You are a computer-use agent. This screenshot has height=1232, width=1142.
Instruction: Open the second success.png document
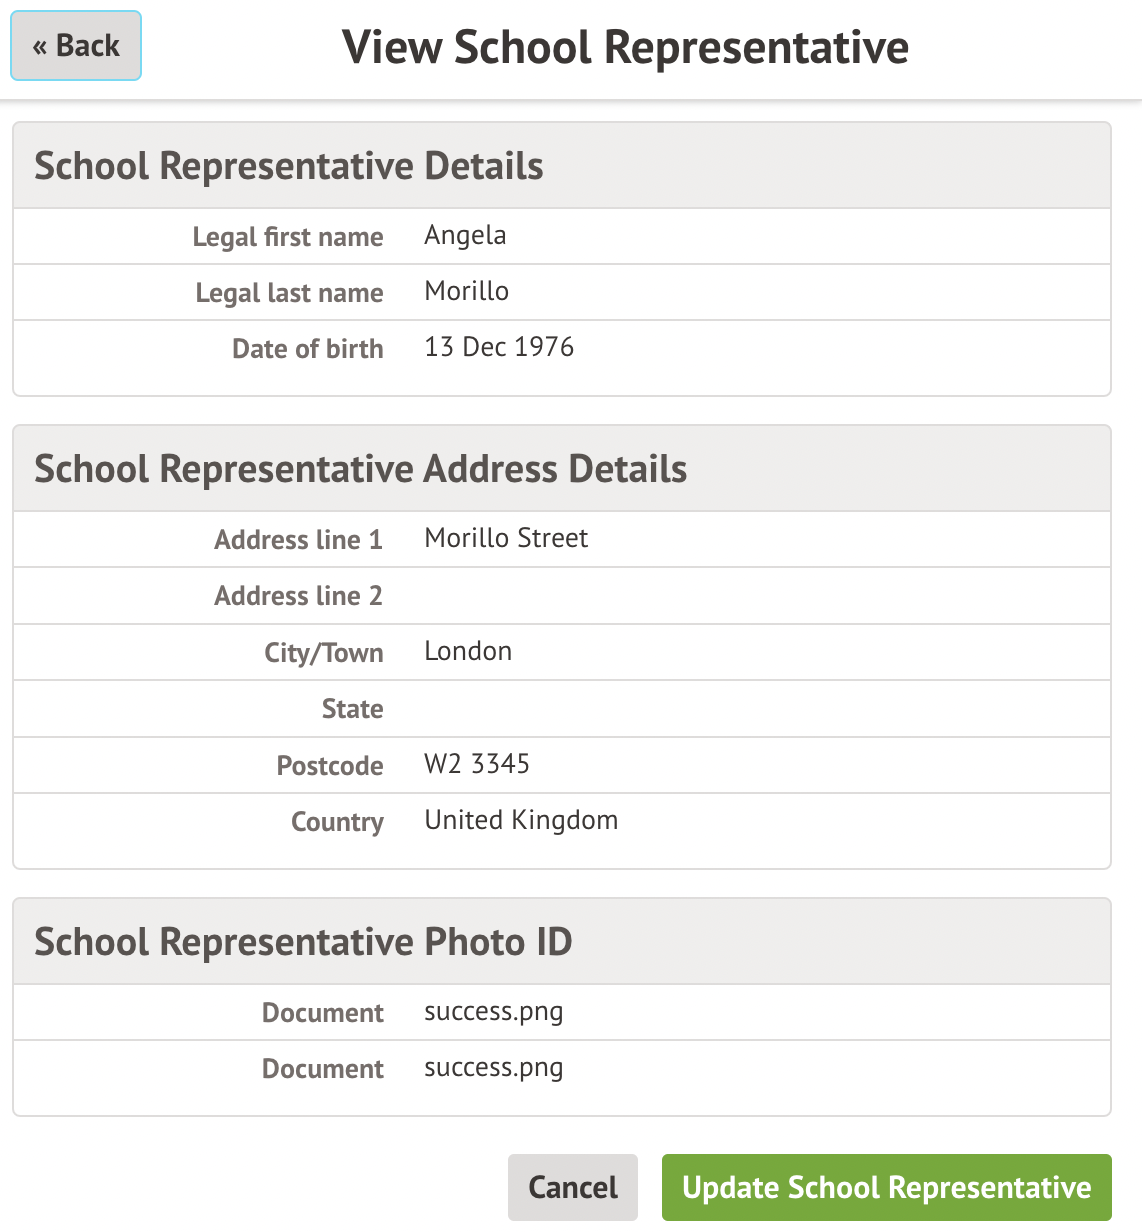click(493, 1068)
